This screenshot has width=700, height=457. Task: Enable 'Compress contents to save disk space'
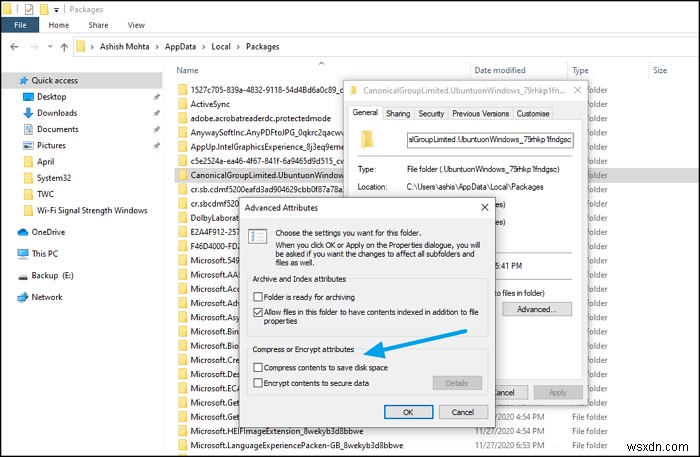coord(258,367)
